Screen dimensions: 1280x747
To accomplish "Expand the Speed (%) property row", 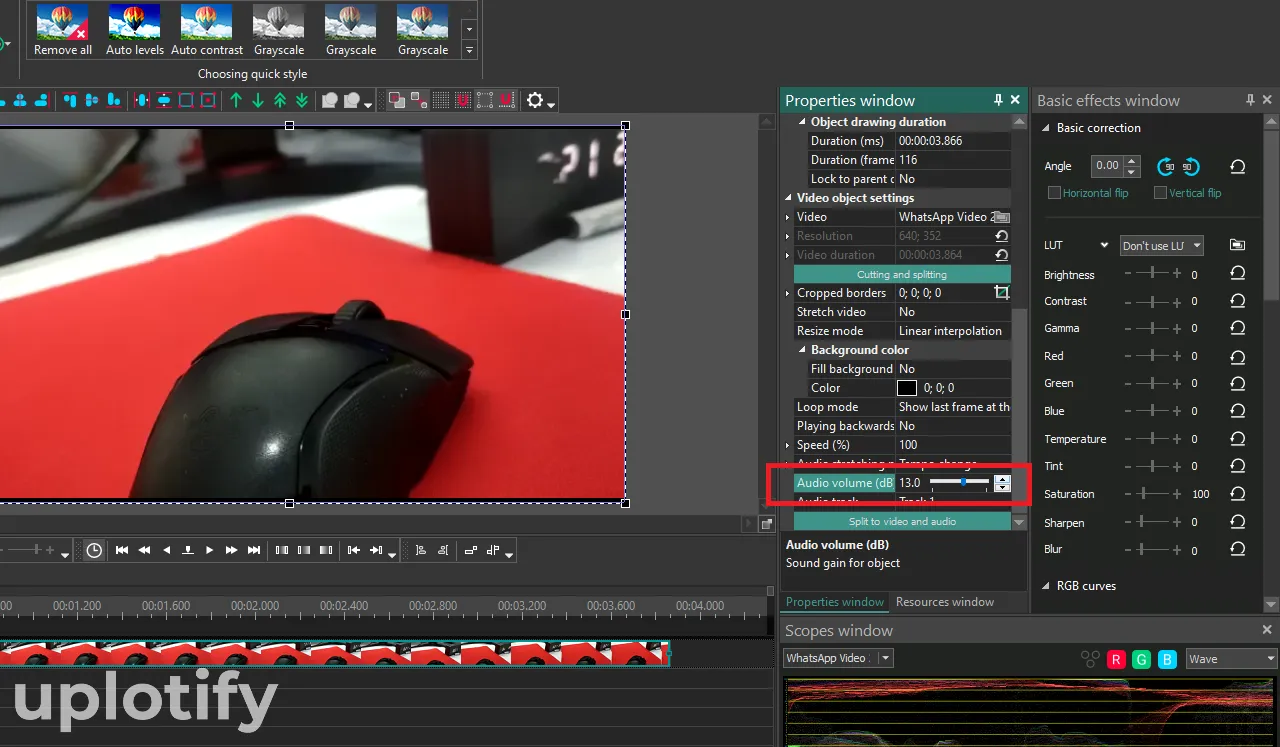I will coord(788,445).
